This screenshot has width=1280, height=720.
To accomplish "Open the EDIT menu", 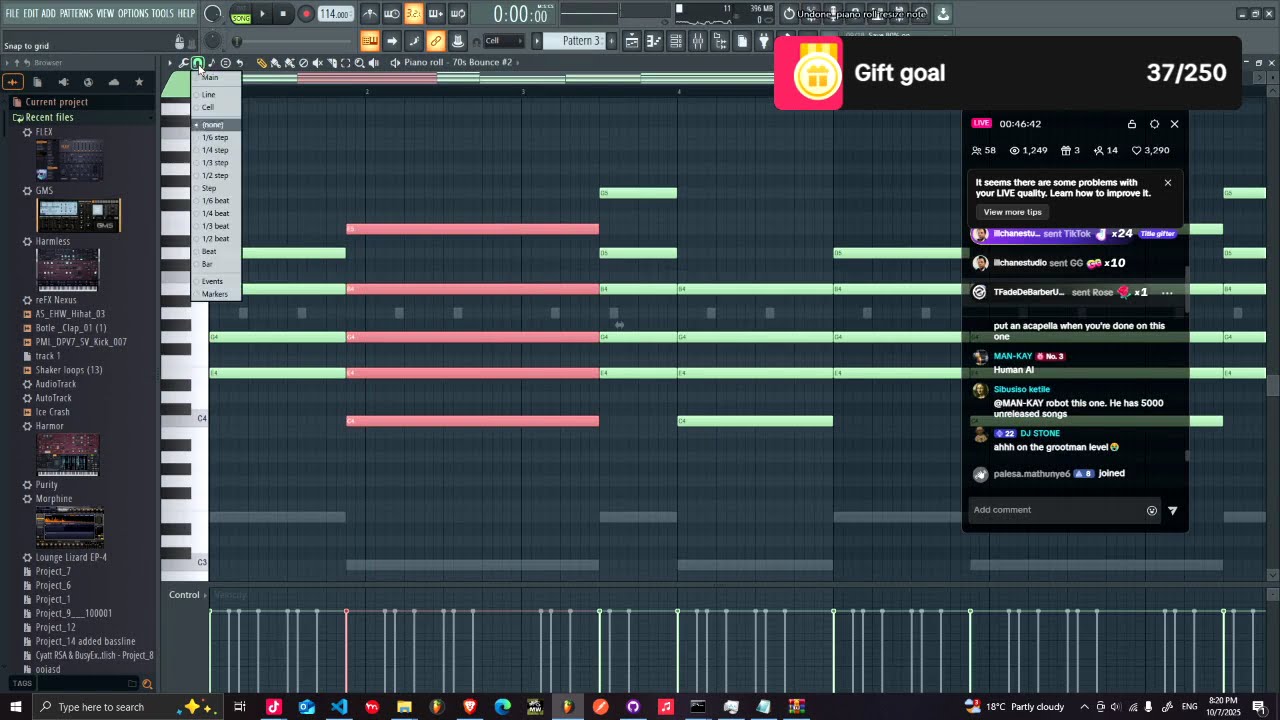I will [31, 13].
